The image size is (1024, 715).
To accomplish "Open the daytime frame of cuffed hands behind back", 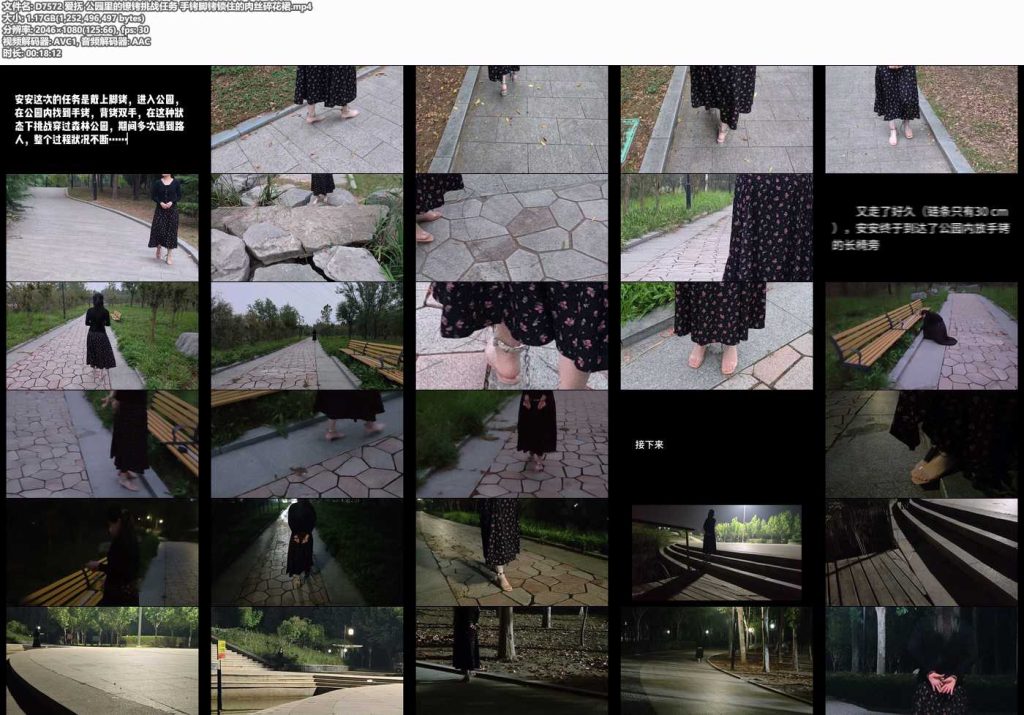I will click(511, 444).
